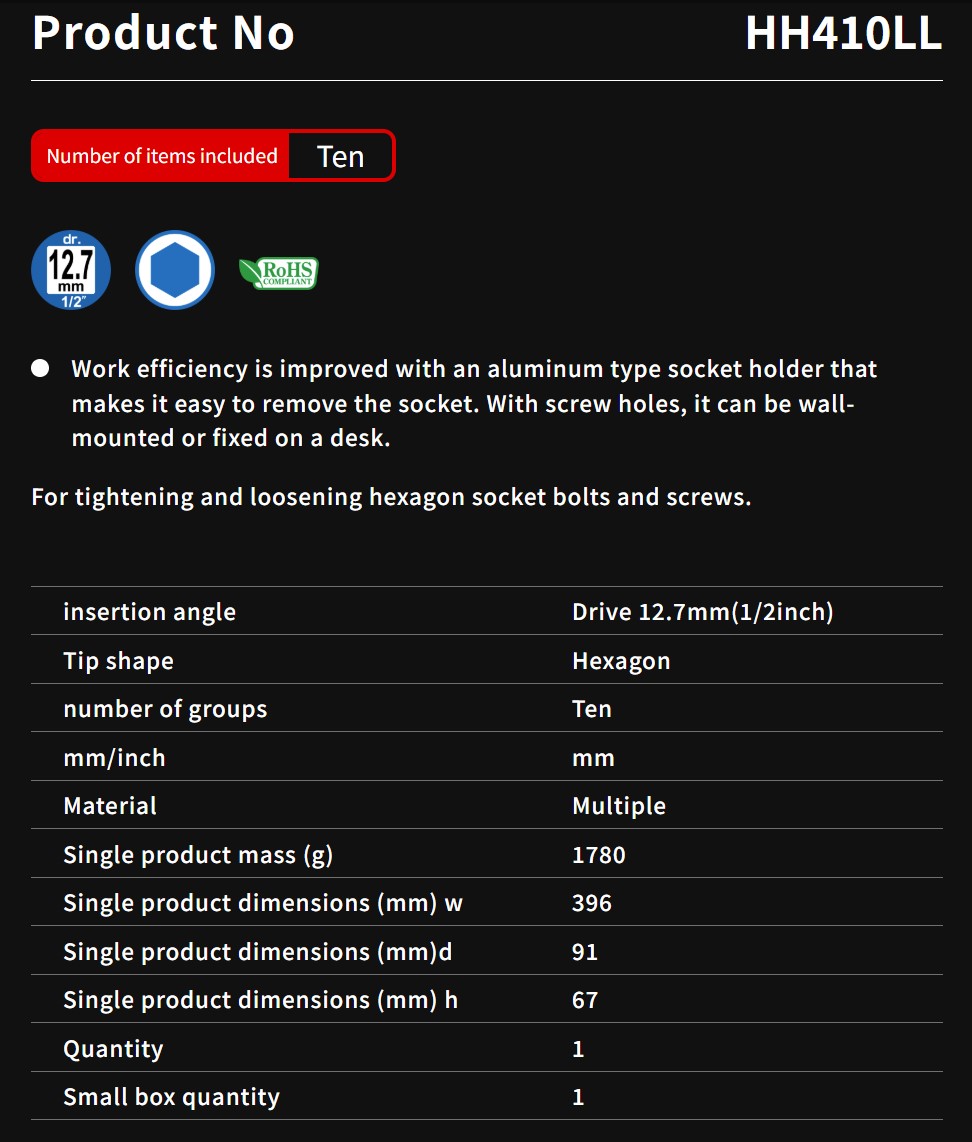This screenshot has height=1142, width=972.
Task: Click the Drive 12.7mm(1/2inch) value
Action: [x=703, y=612]
